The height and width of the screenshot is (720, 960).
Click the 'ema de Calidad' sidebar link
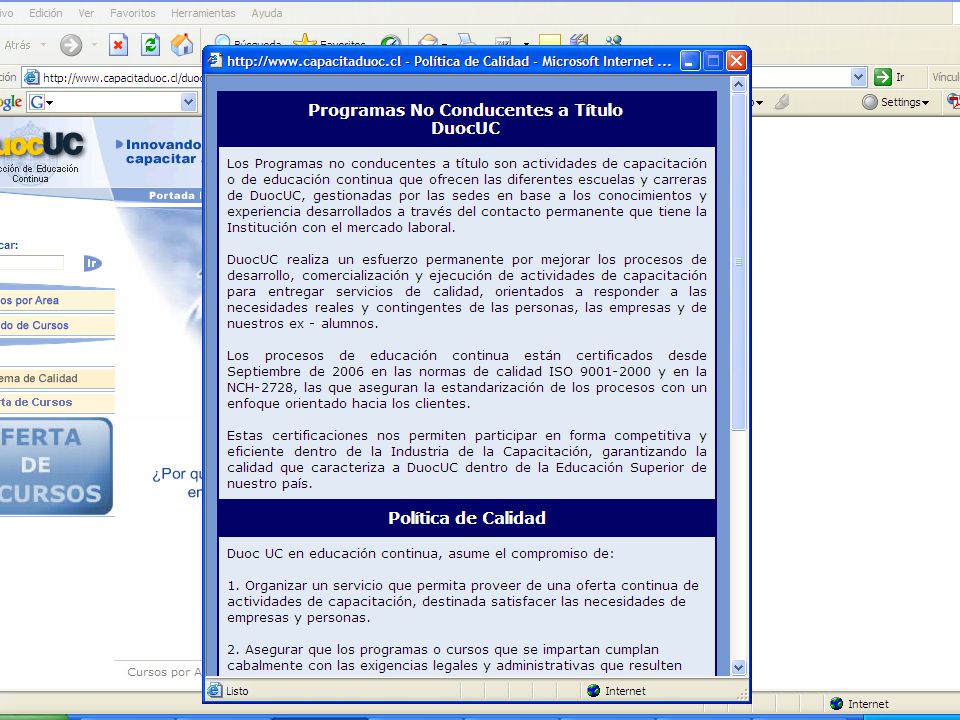pos(57,378)
